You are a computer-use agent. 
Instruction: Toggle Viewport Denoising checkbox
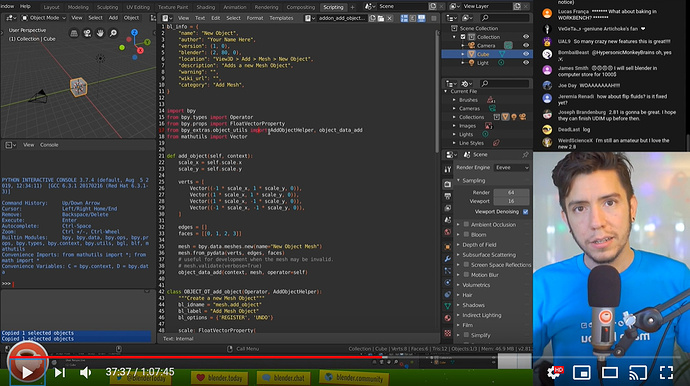point(525,212)
